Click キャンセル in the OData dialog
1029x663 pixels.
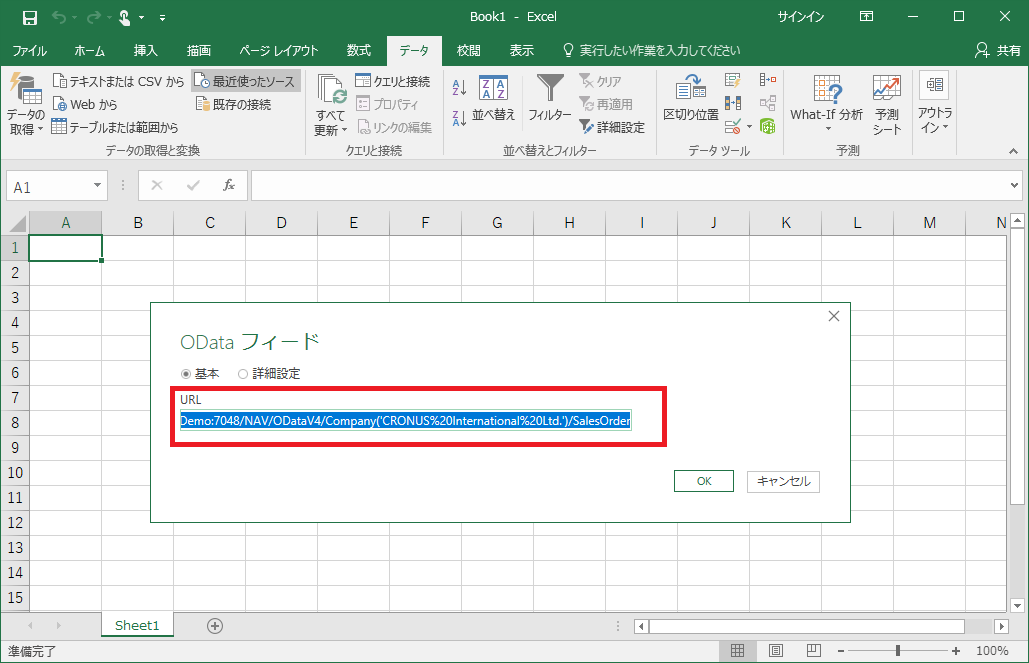[x=784, y=481]
